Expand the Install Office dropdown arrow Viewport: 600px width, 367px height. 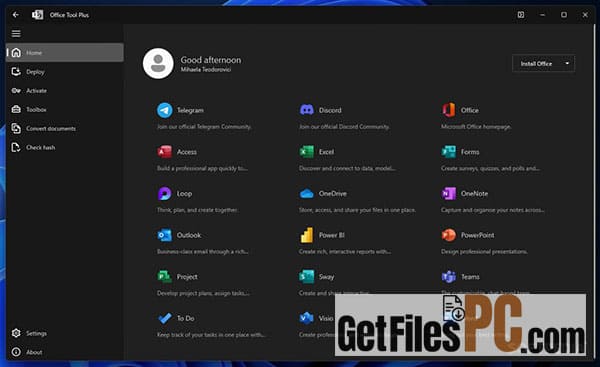[x=567, y=64]
